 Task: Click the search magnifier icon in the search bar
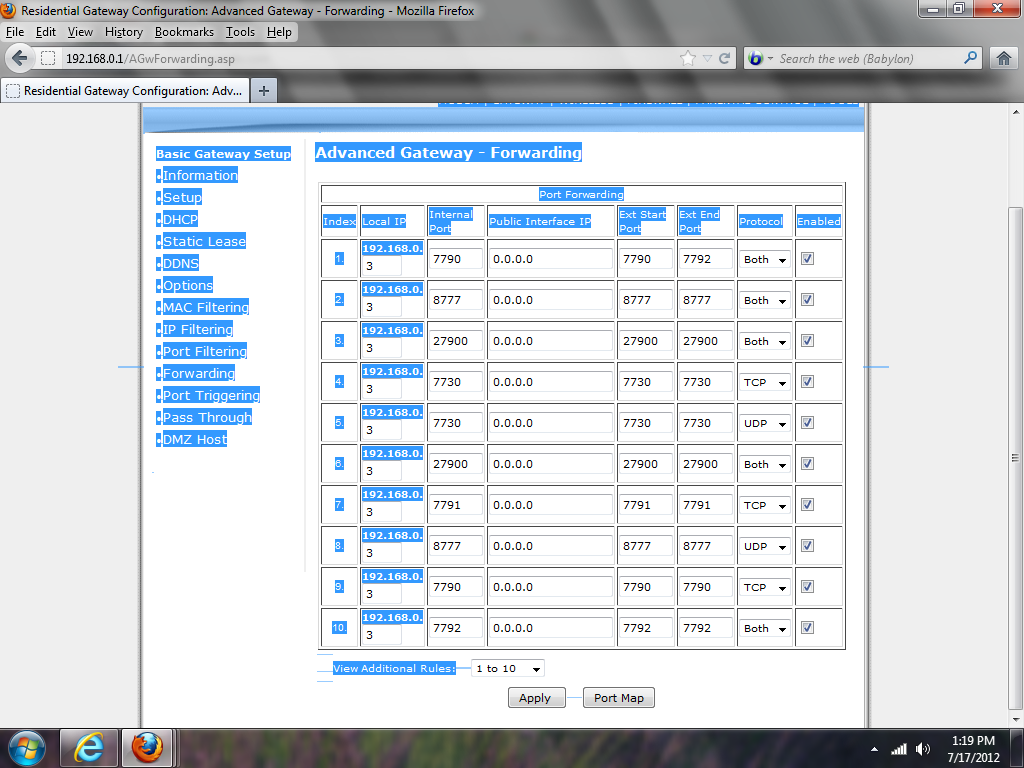(x=970, y=58)
